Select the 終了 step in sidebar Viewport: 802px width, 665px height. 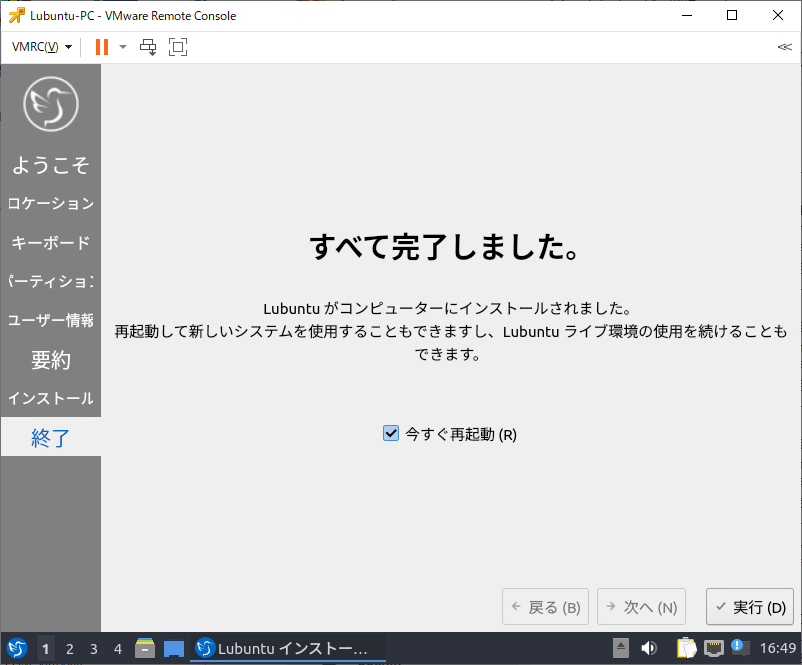51,437
